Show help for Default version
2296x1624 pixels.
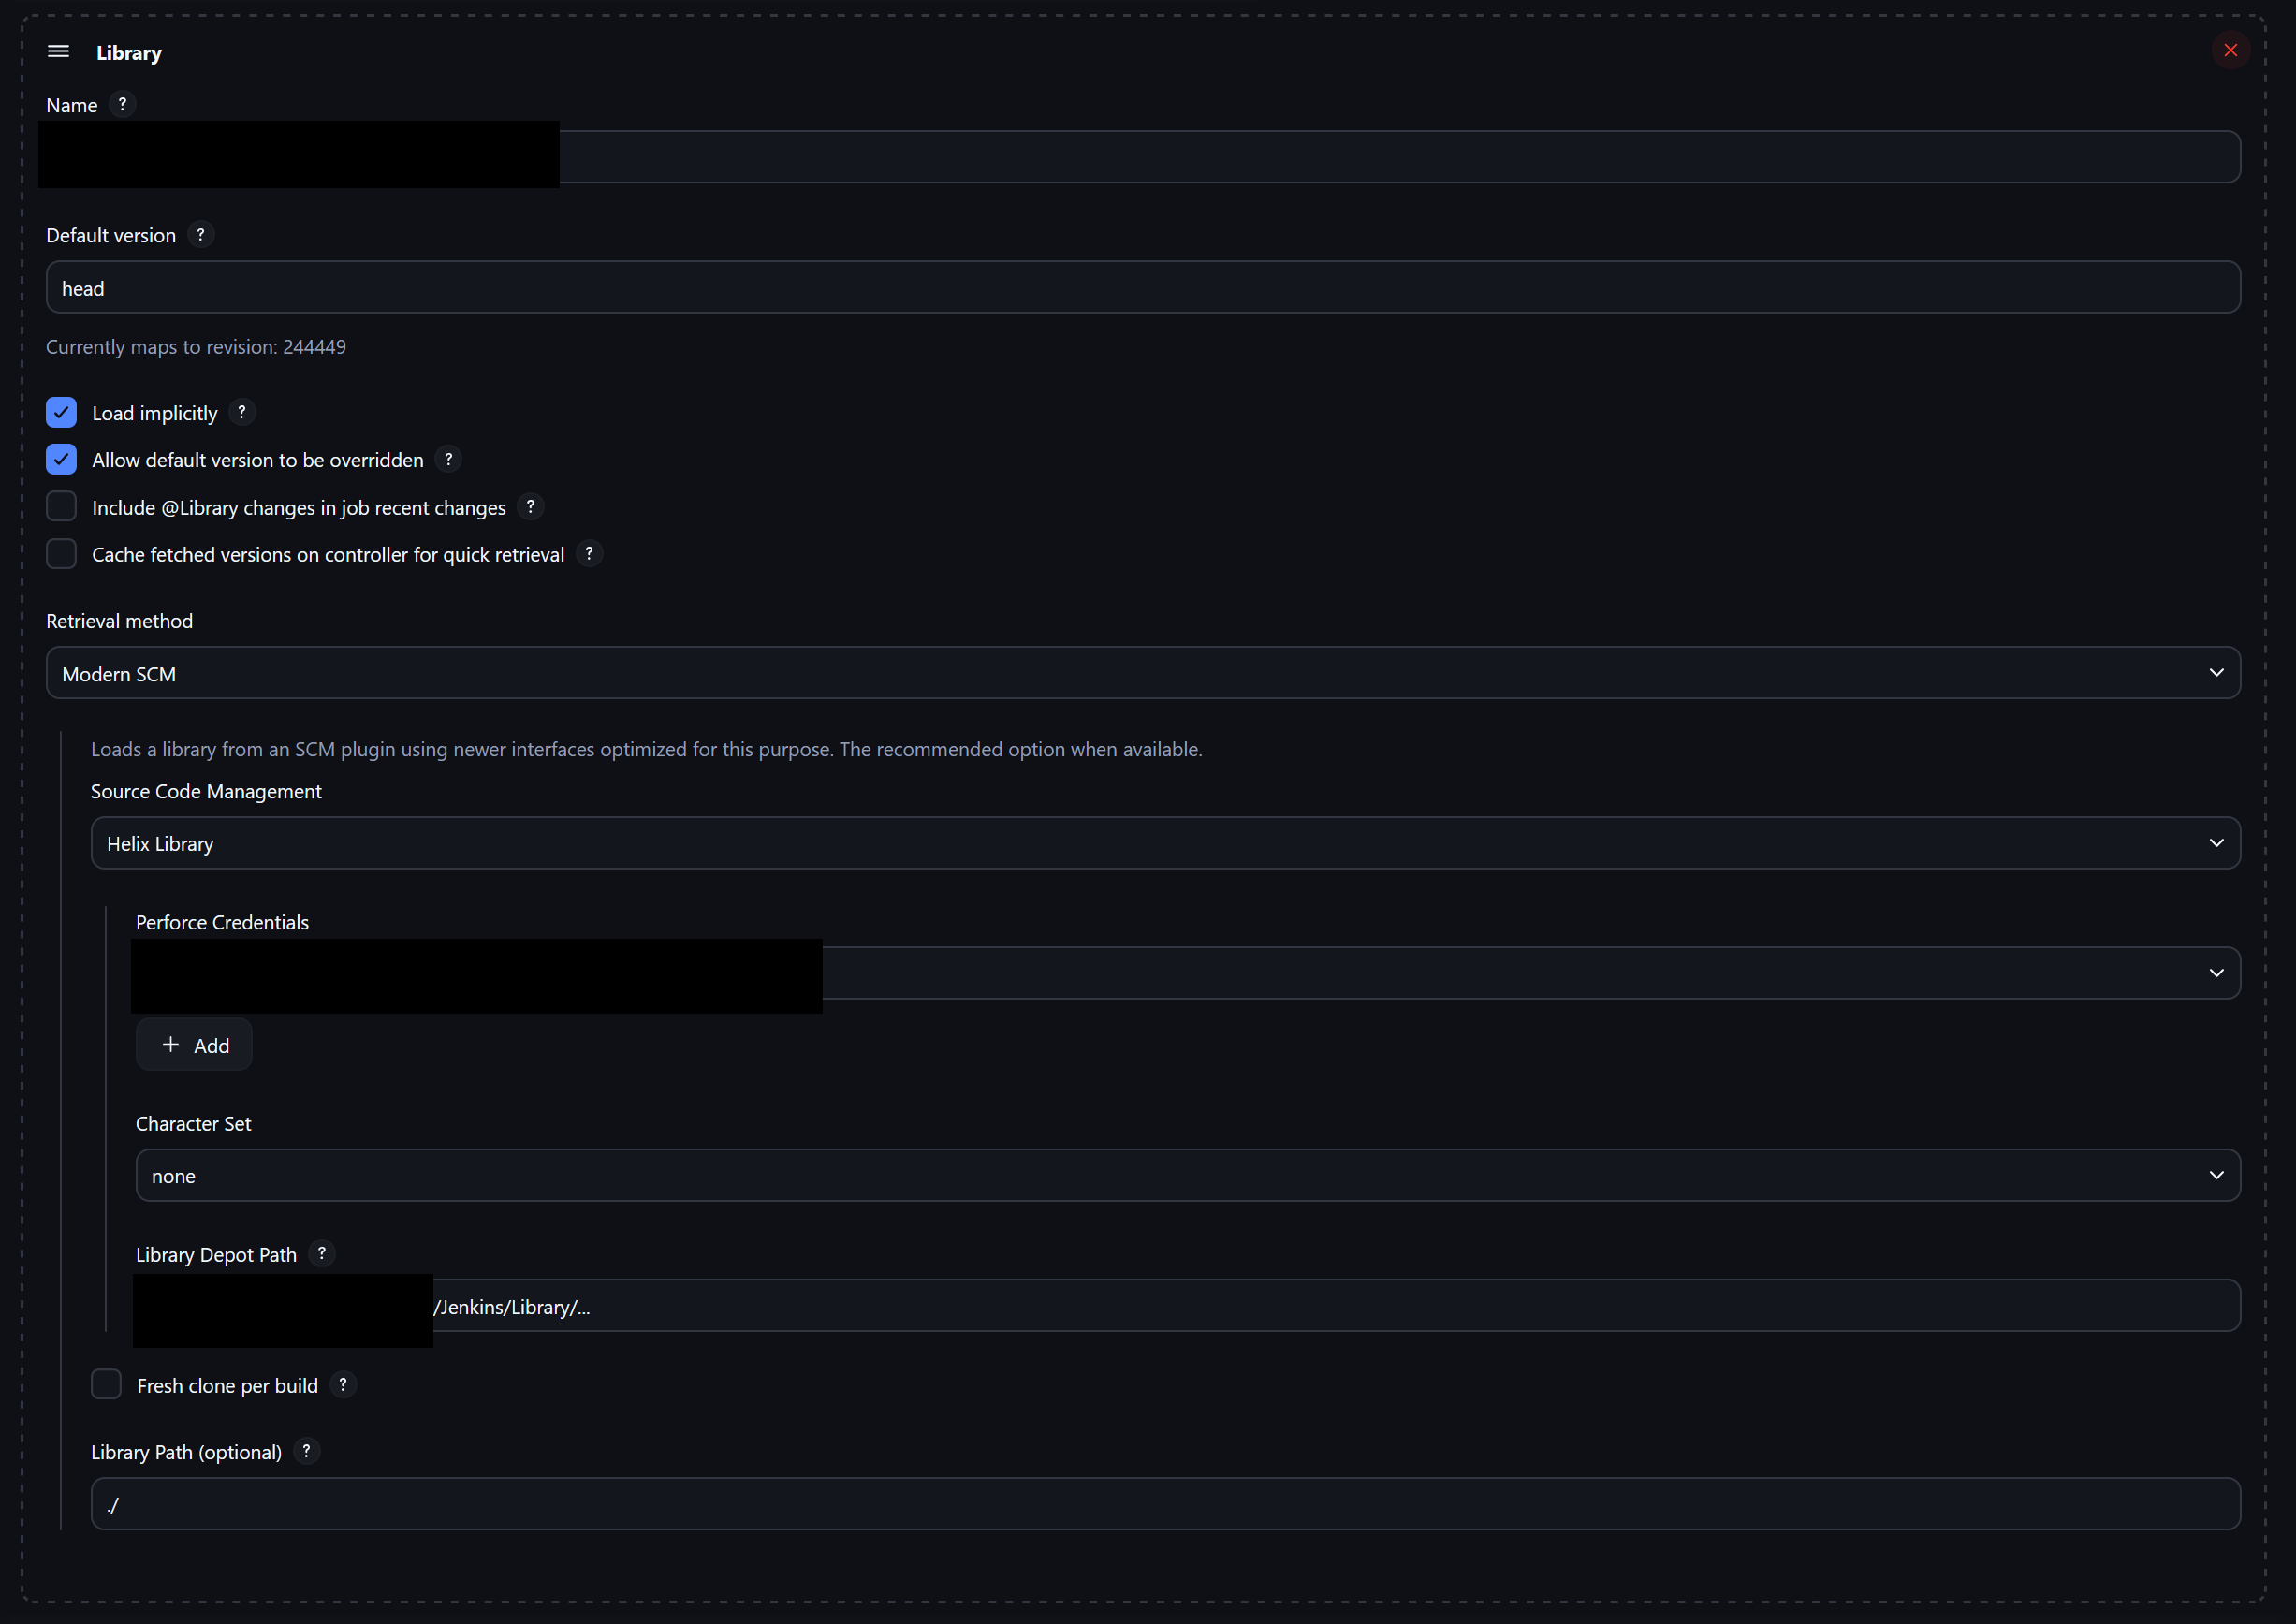tap(200, 234)
